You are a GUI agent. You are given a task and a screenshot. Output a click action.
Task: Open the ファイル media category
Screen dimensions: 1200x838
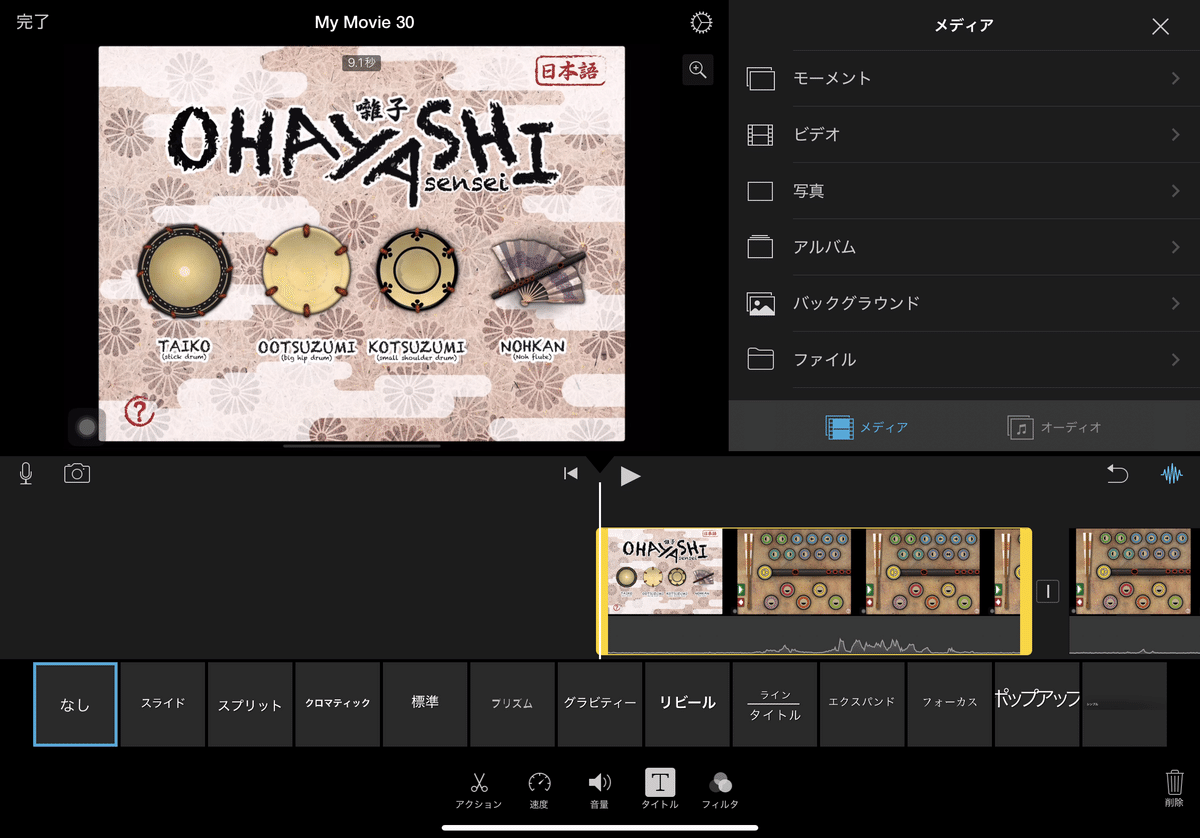pyautogui.click(x=964, y=359)
